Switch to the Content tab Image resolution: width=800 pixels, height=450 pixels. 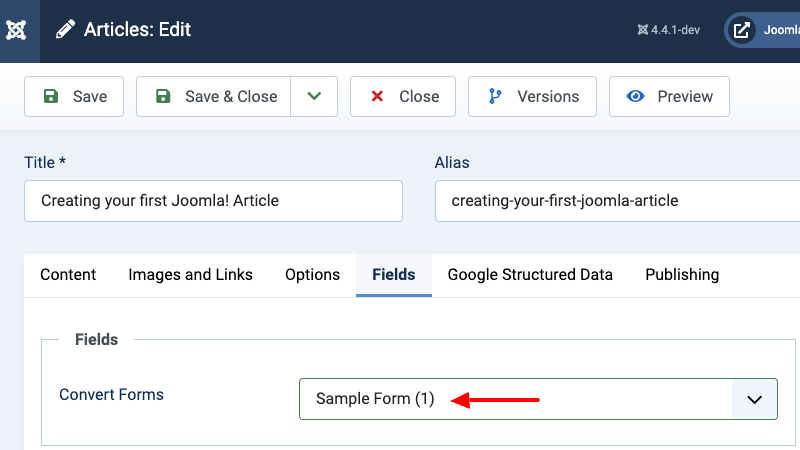click(x=68, y=274)
